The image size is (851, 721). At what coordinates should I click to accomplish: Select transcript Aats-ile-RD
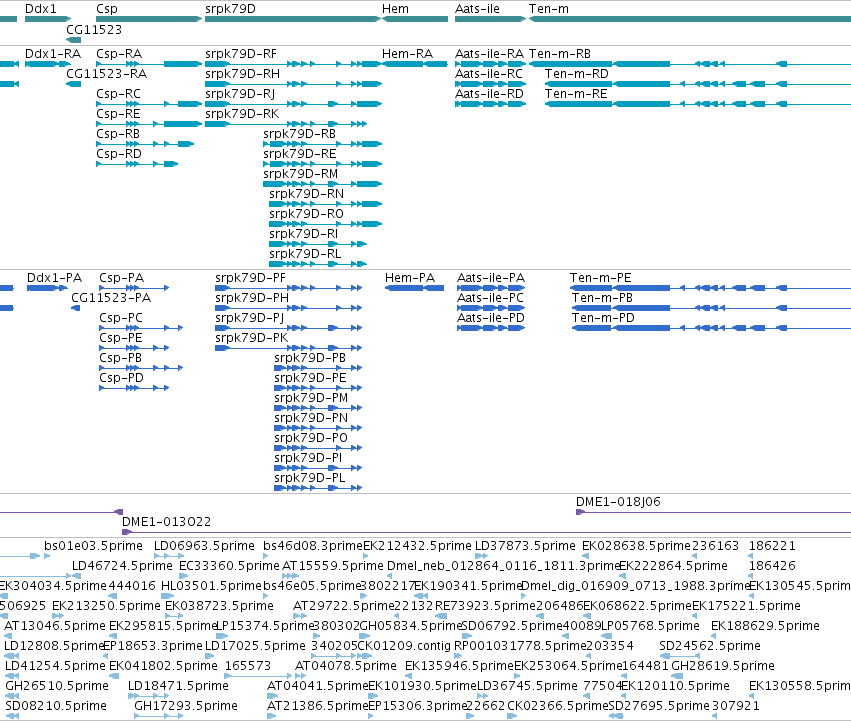(489, 94)
